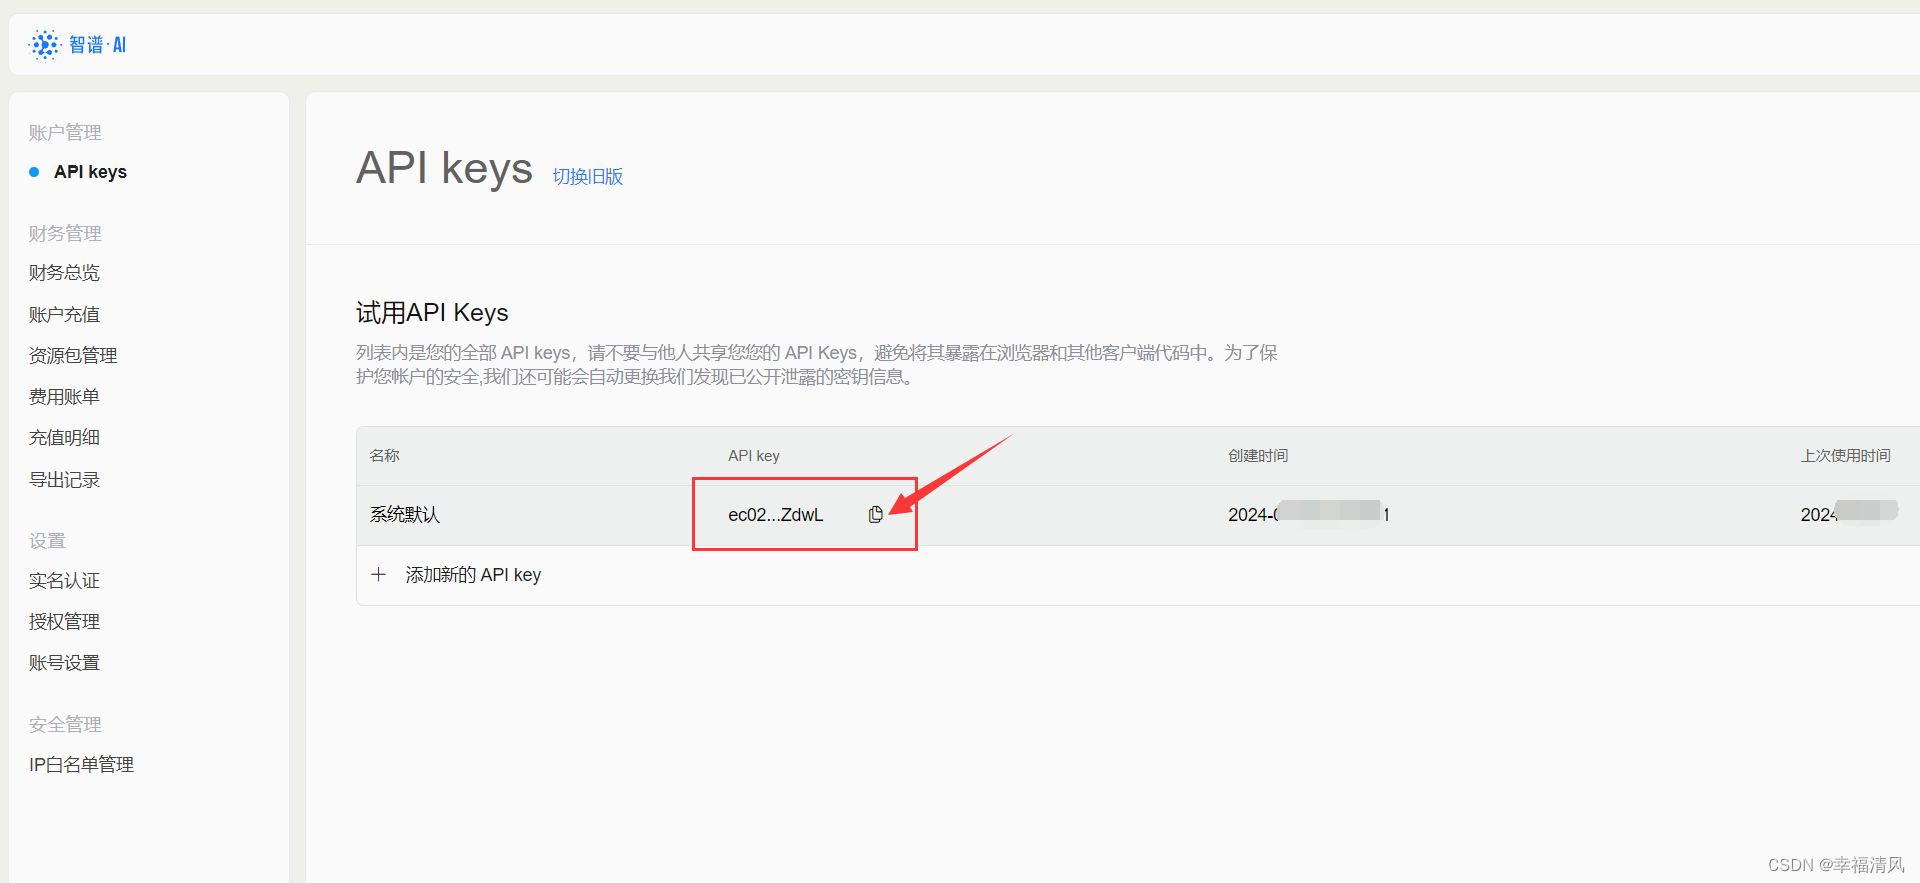This screenshot has width=1920, height=883.
Task: Click the 上次使用时间 column header
Action: click(1846, 456)
